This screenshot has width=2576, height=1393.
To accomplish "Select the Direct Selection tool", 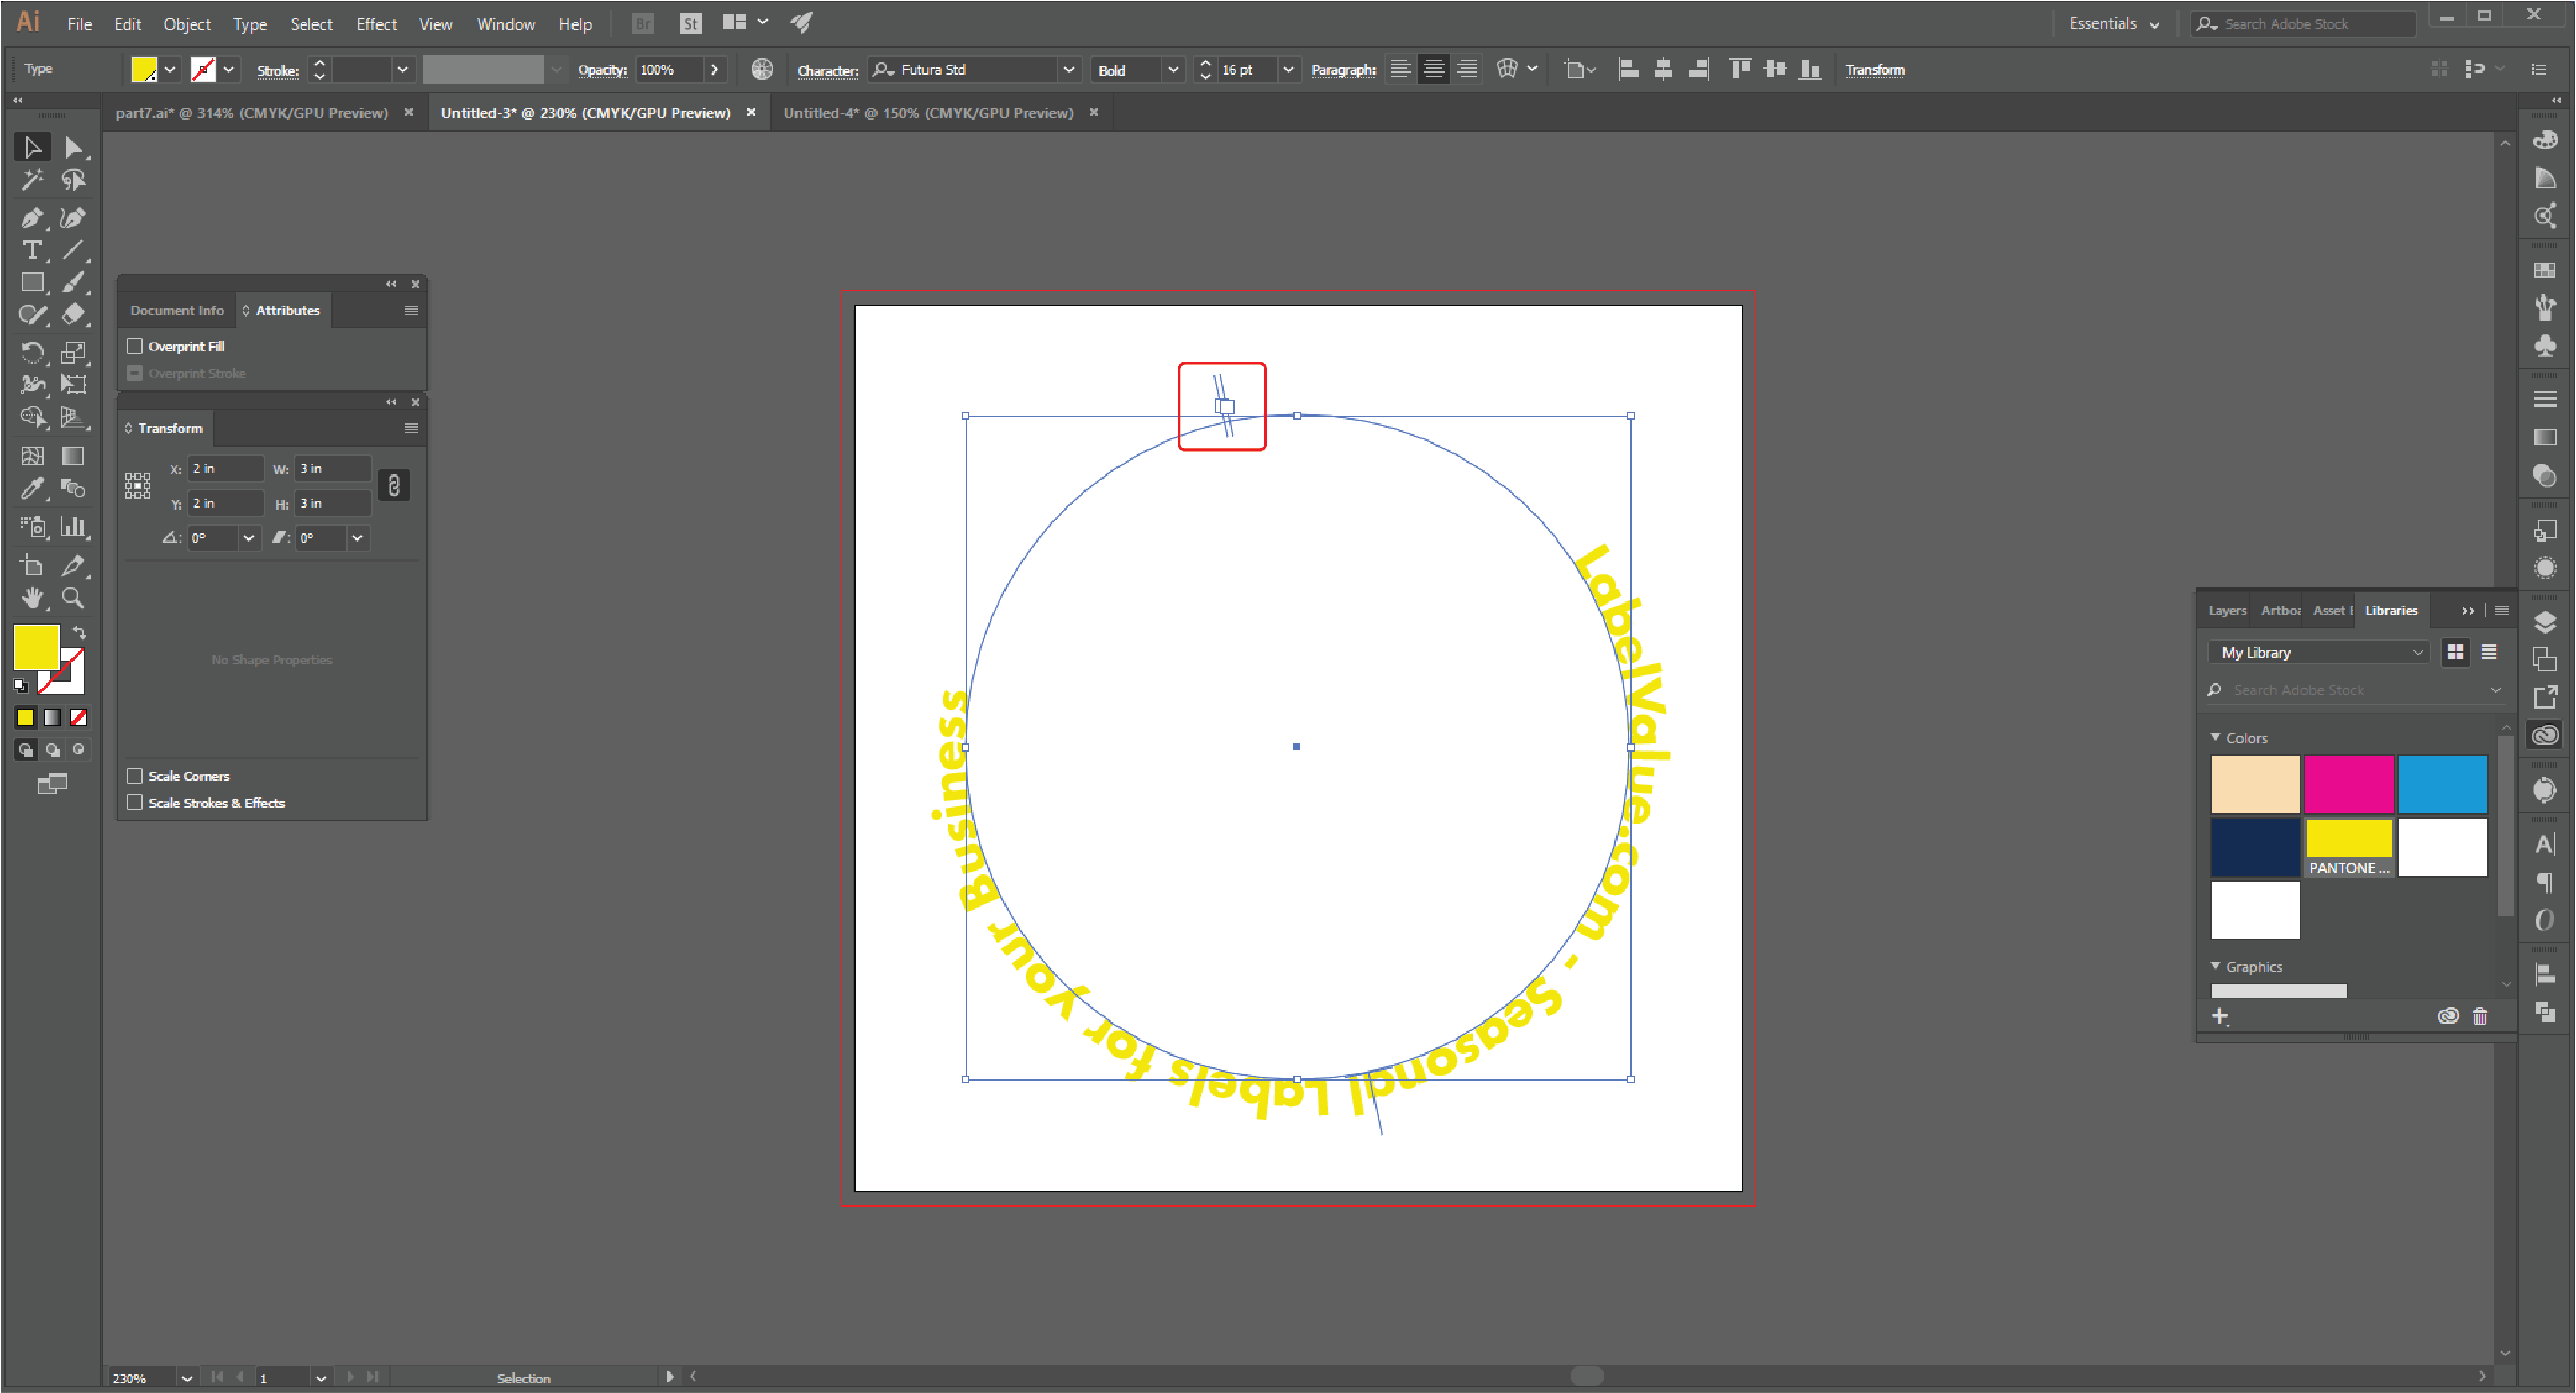I will tap(73, 147).
